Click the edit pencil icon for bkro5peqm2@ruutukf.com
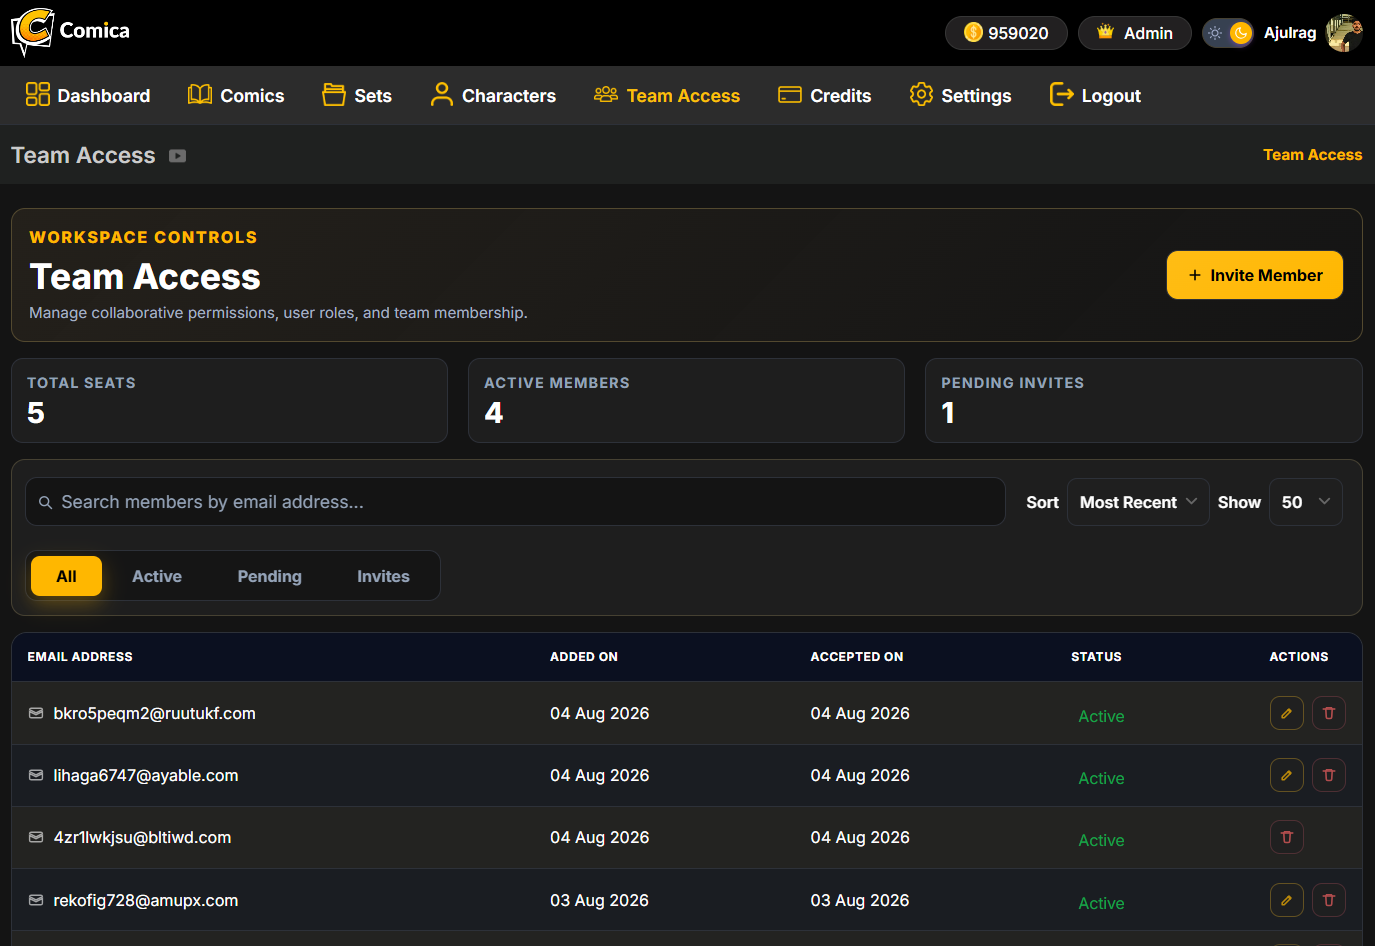The width and height of the screenshot is (1375, 946). pyautogui.click(x=1286, y=713)
